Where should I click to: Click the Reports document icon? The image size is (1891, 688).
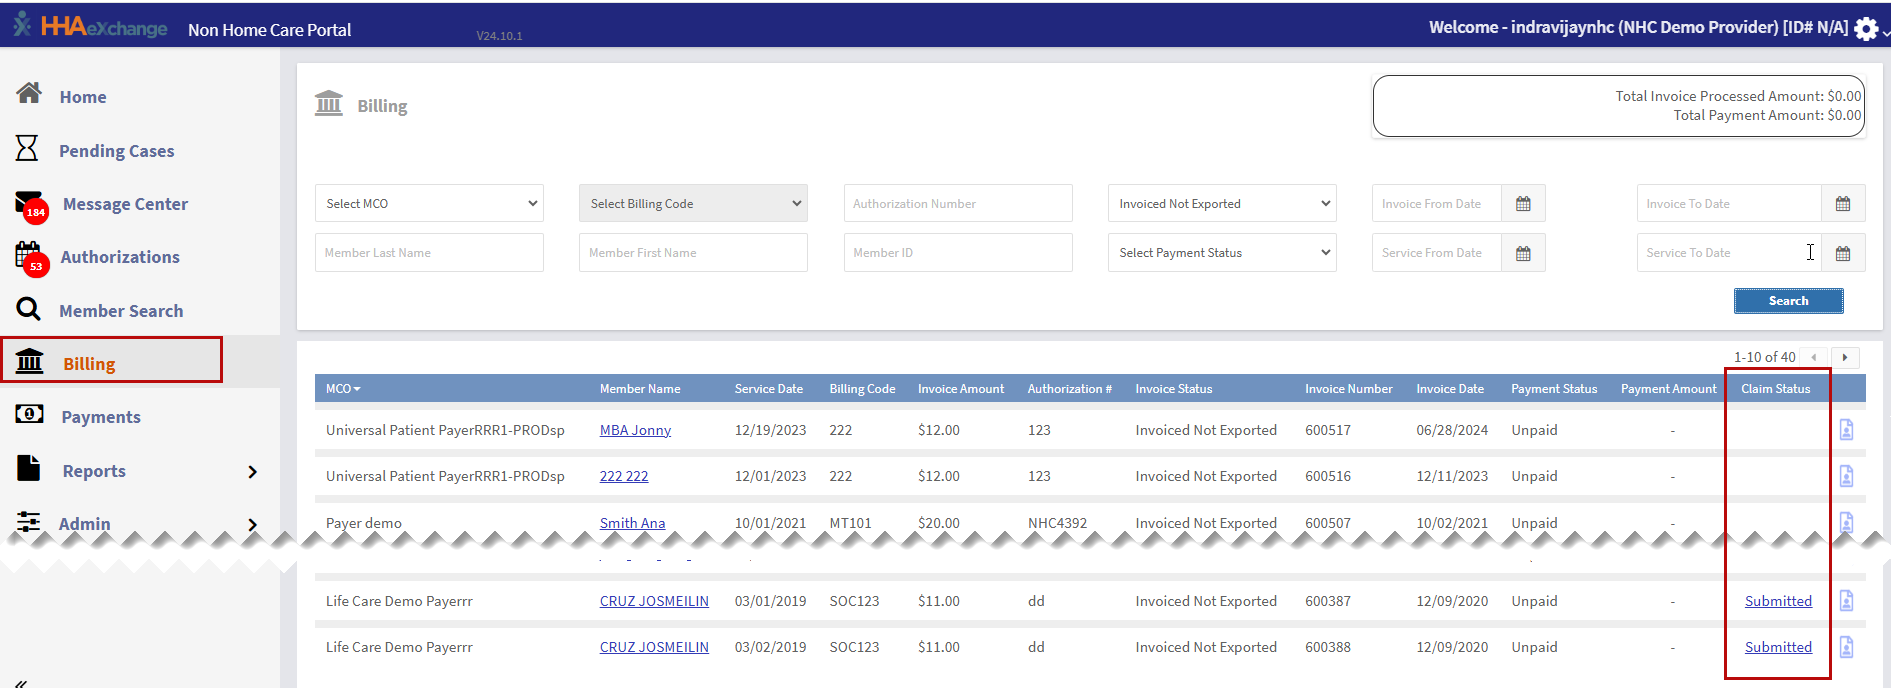tap(29, 468)
